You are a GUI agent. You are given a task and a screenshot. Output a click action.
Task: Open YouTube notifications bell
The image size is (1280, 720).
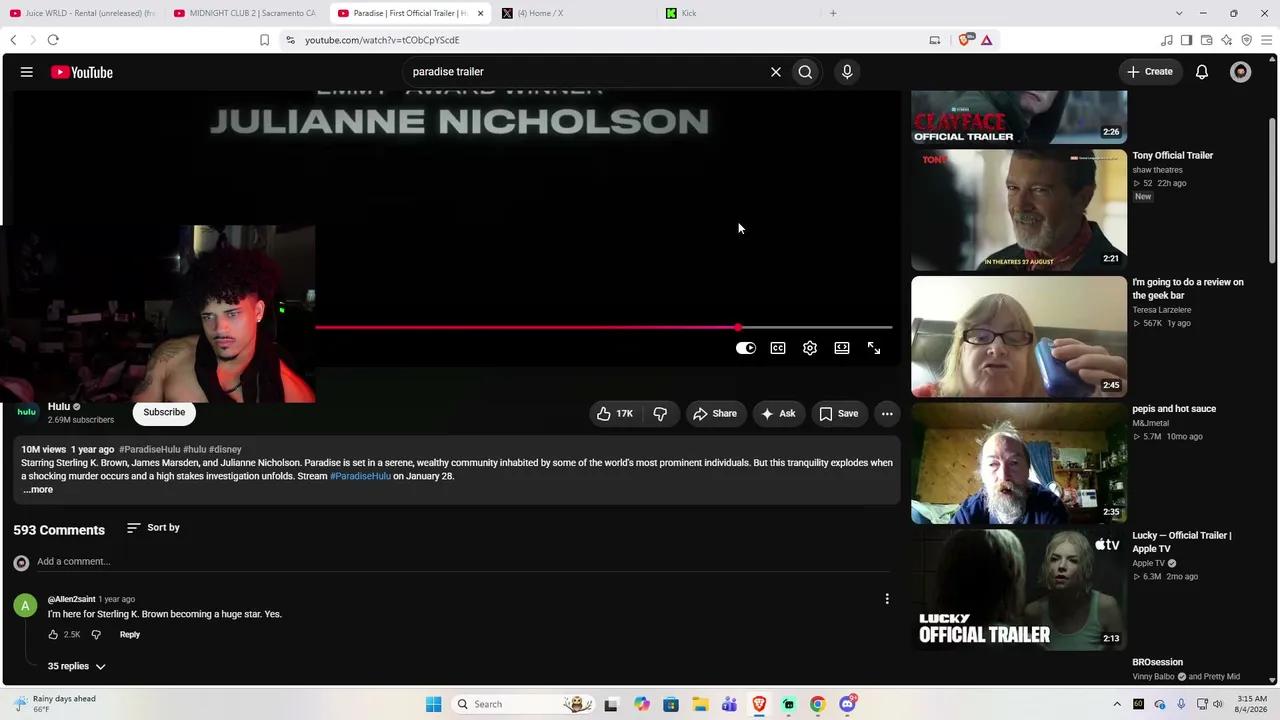1202,72
